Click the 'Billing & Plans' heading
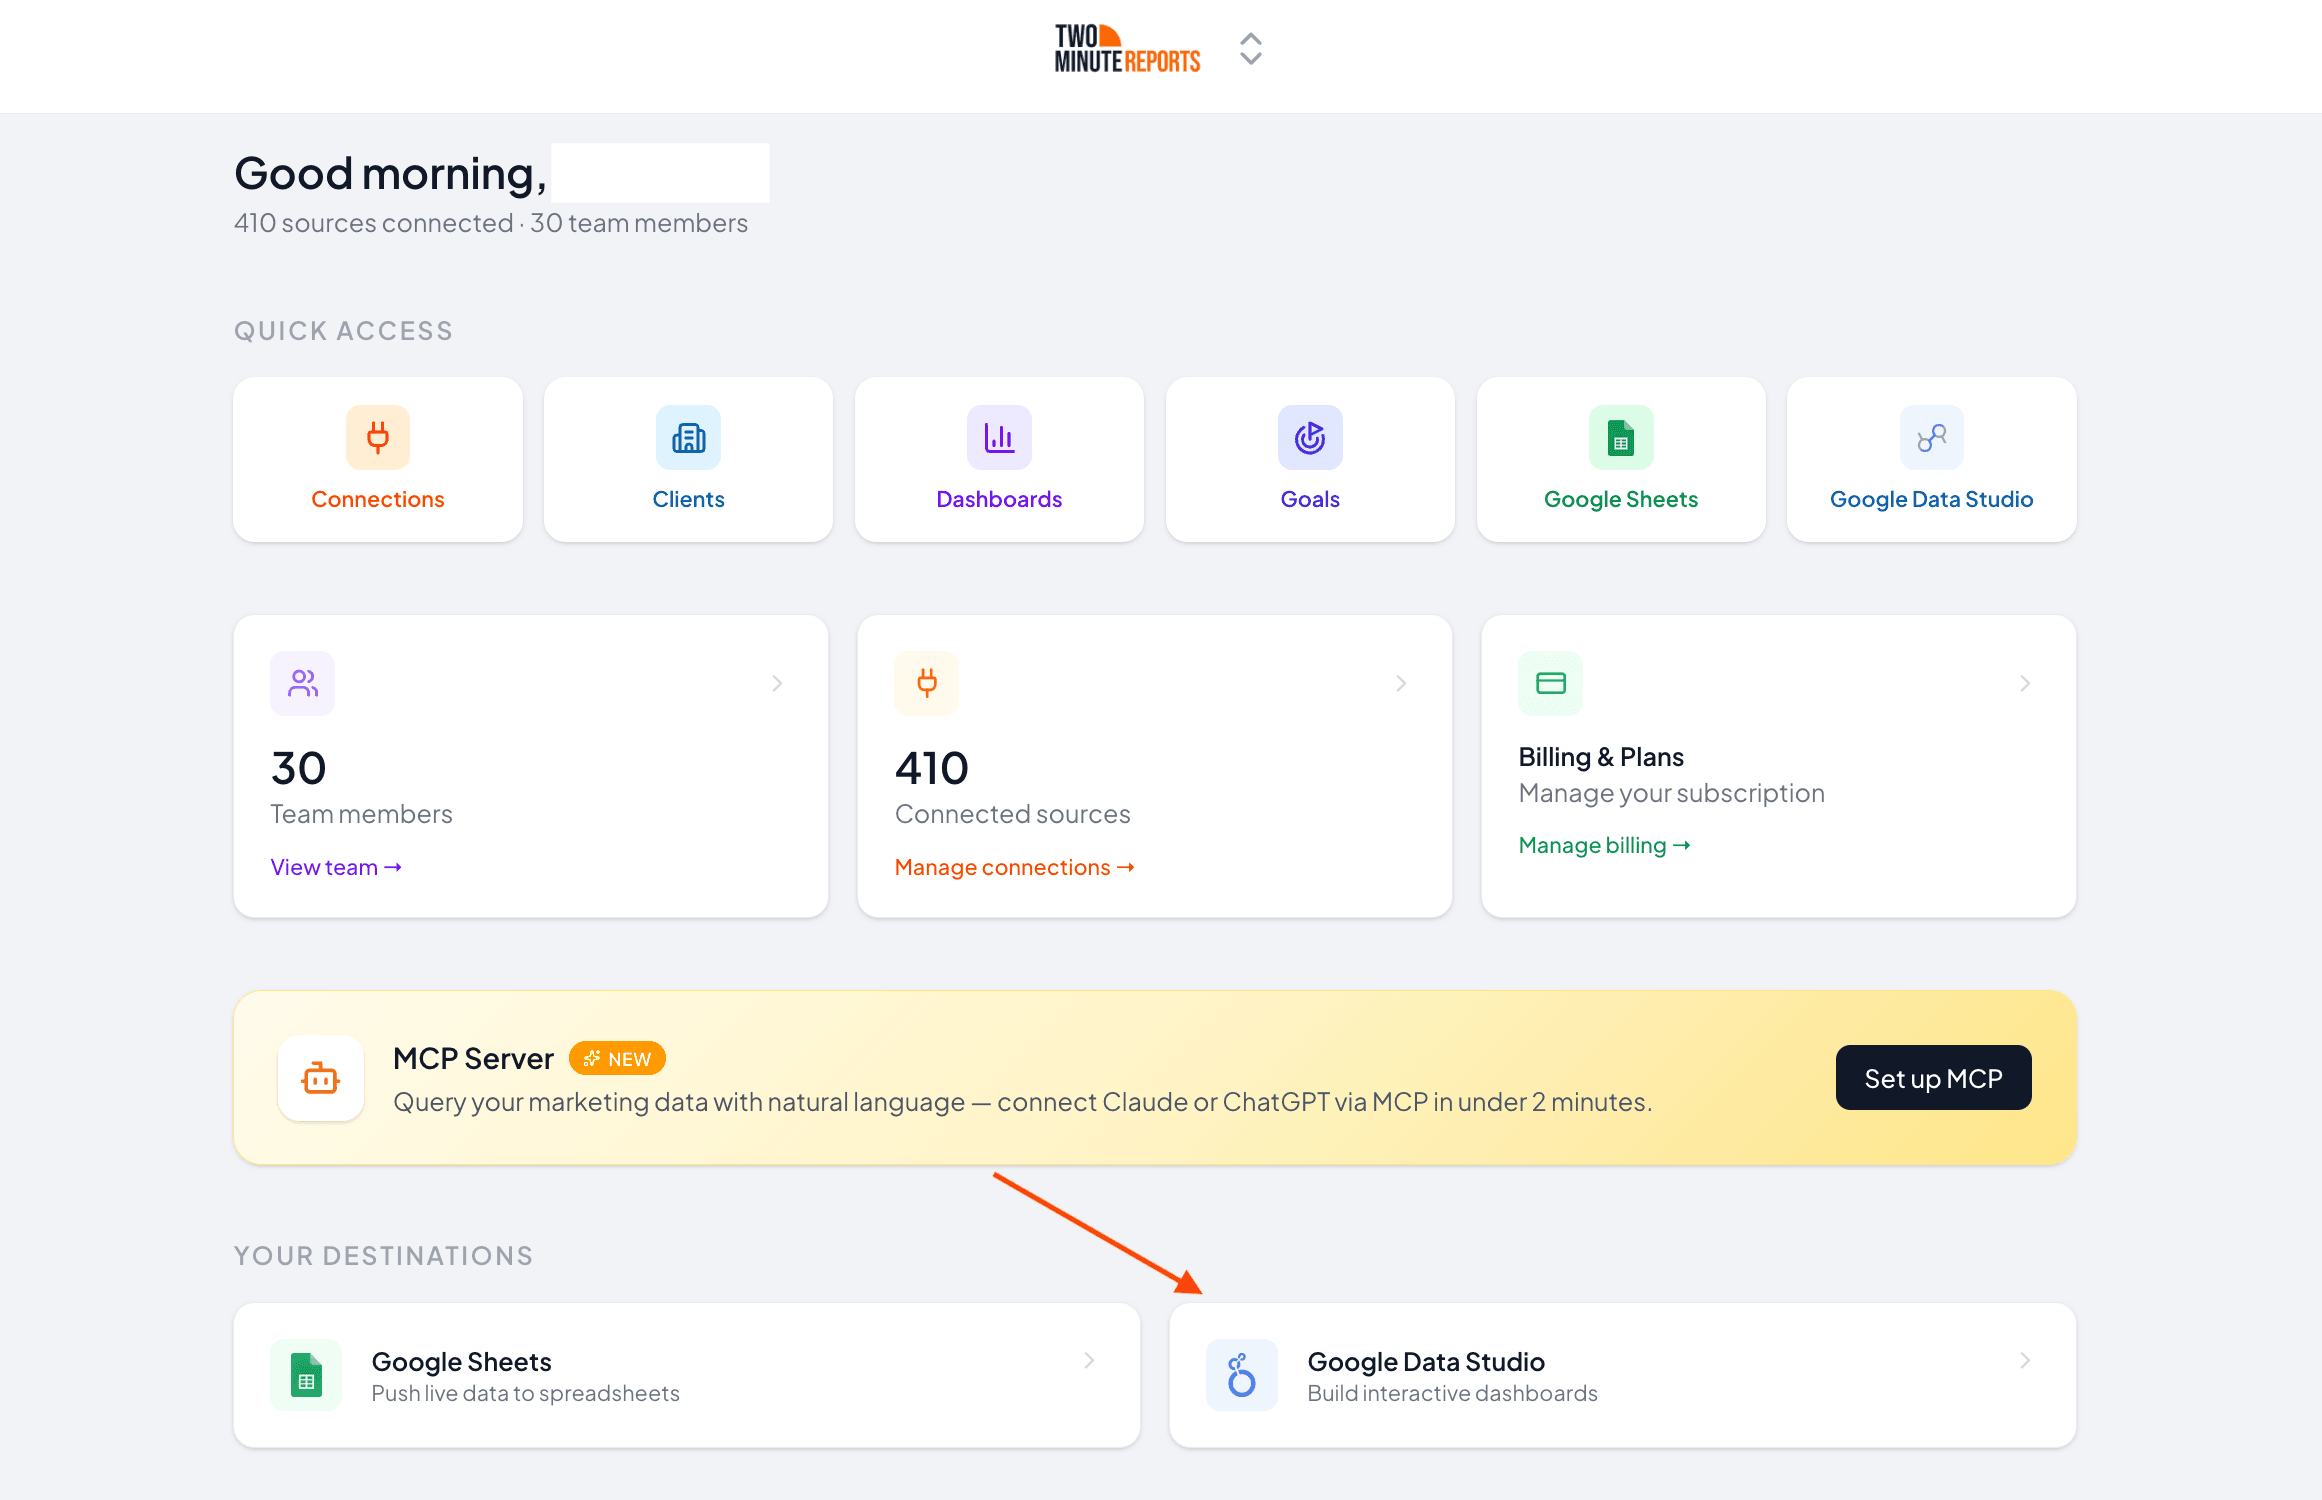Viewport: 2322px width, 1500px height. 1601,757
